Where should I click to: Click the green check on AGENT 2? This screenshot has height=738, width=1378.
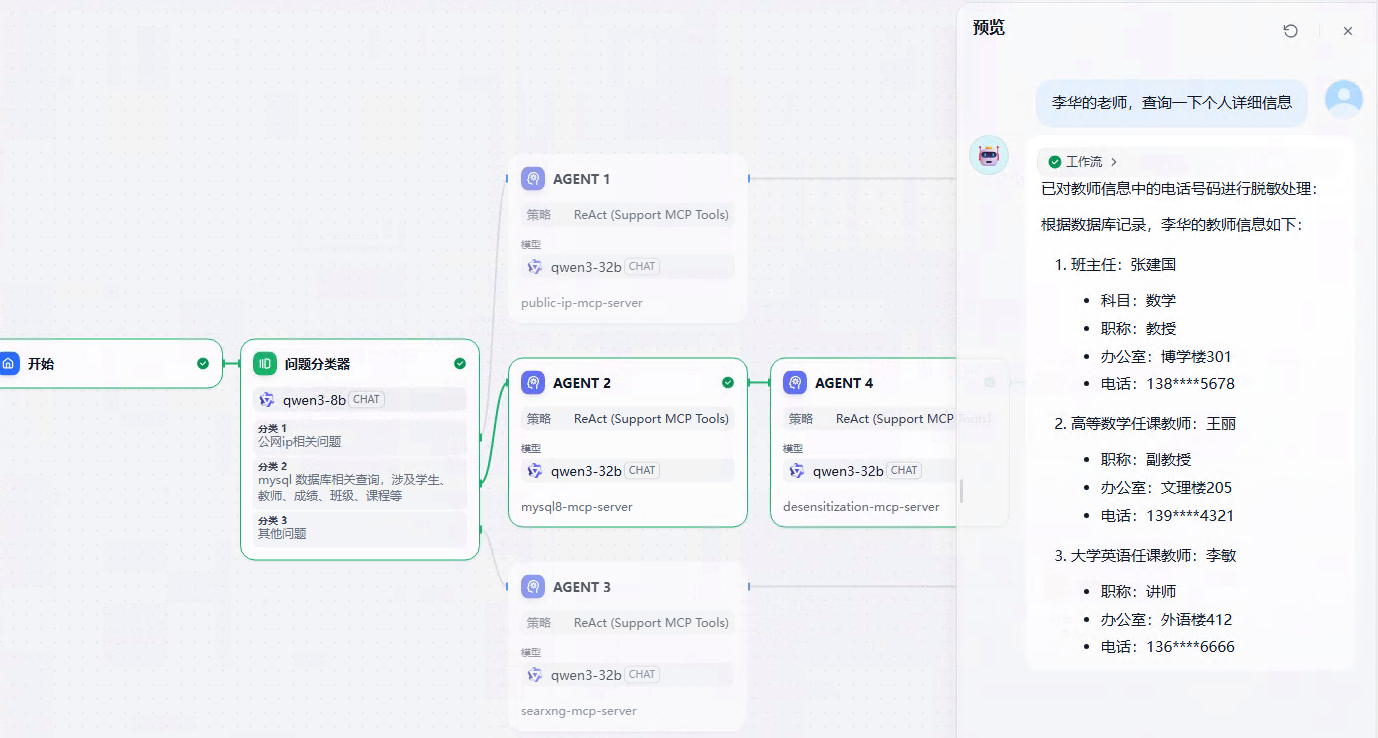[x=728, y=383]
